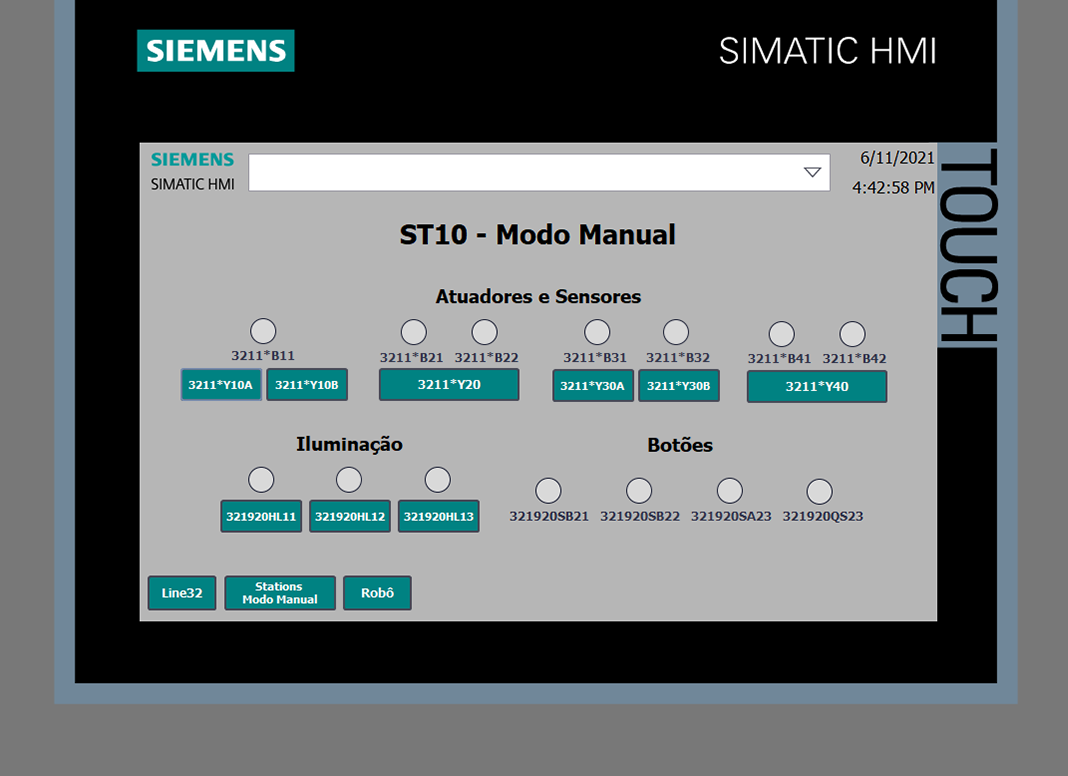The image size is (1068, 776).
Task: Click the status circle above 321920QS23
Action: (819, 491)
